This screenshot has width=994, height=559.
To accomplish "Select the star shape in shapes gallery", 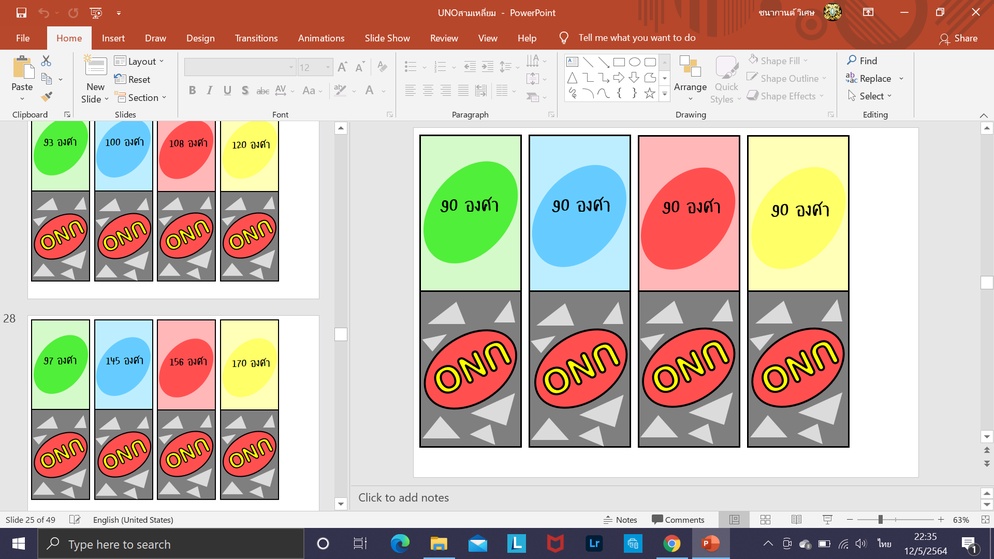I will (x=649, y=93).
